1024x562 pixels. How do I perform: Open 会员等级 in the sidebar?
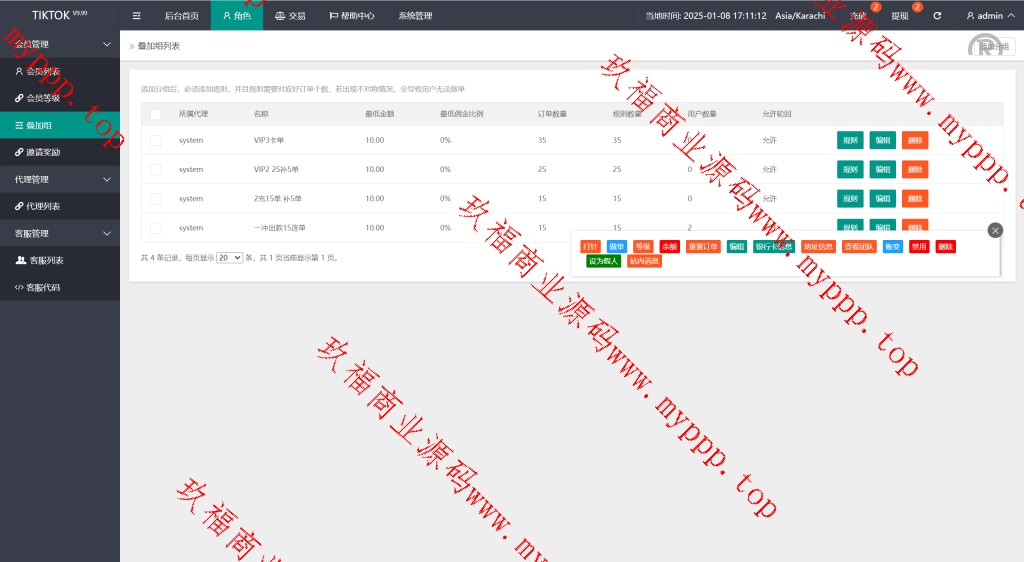click(x=43, y=98)
